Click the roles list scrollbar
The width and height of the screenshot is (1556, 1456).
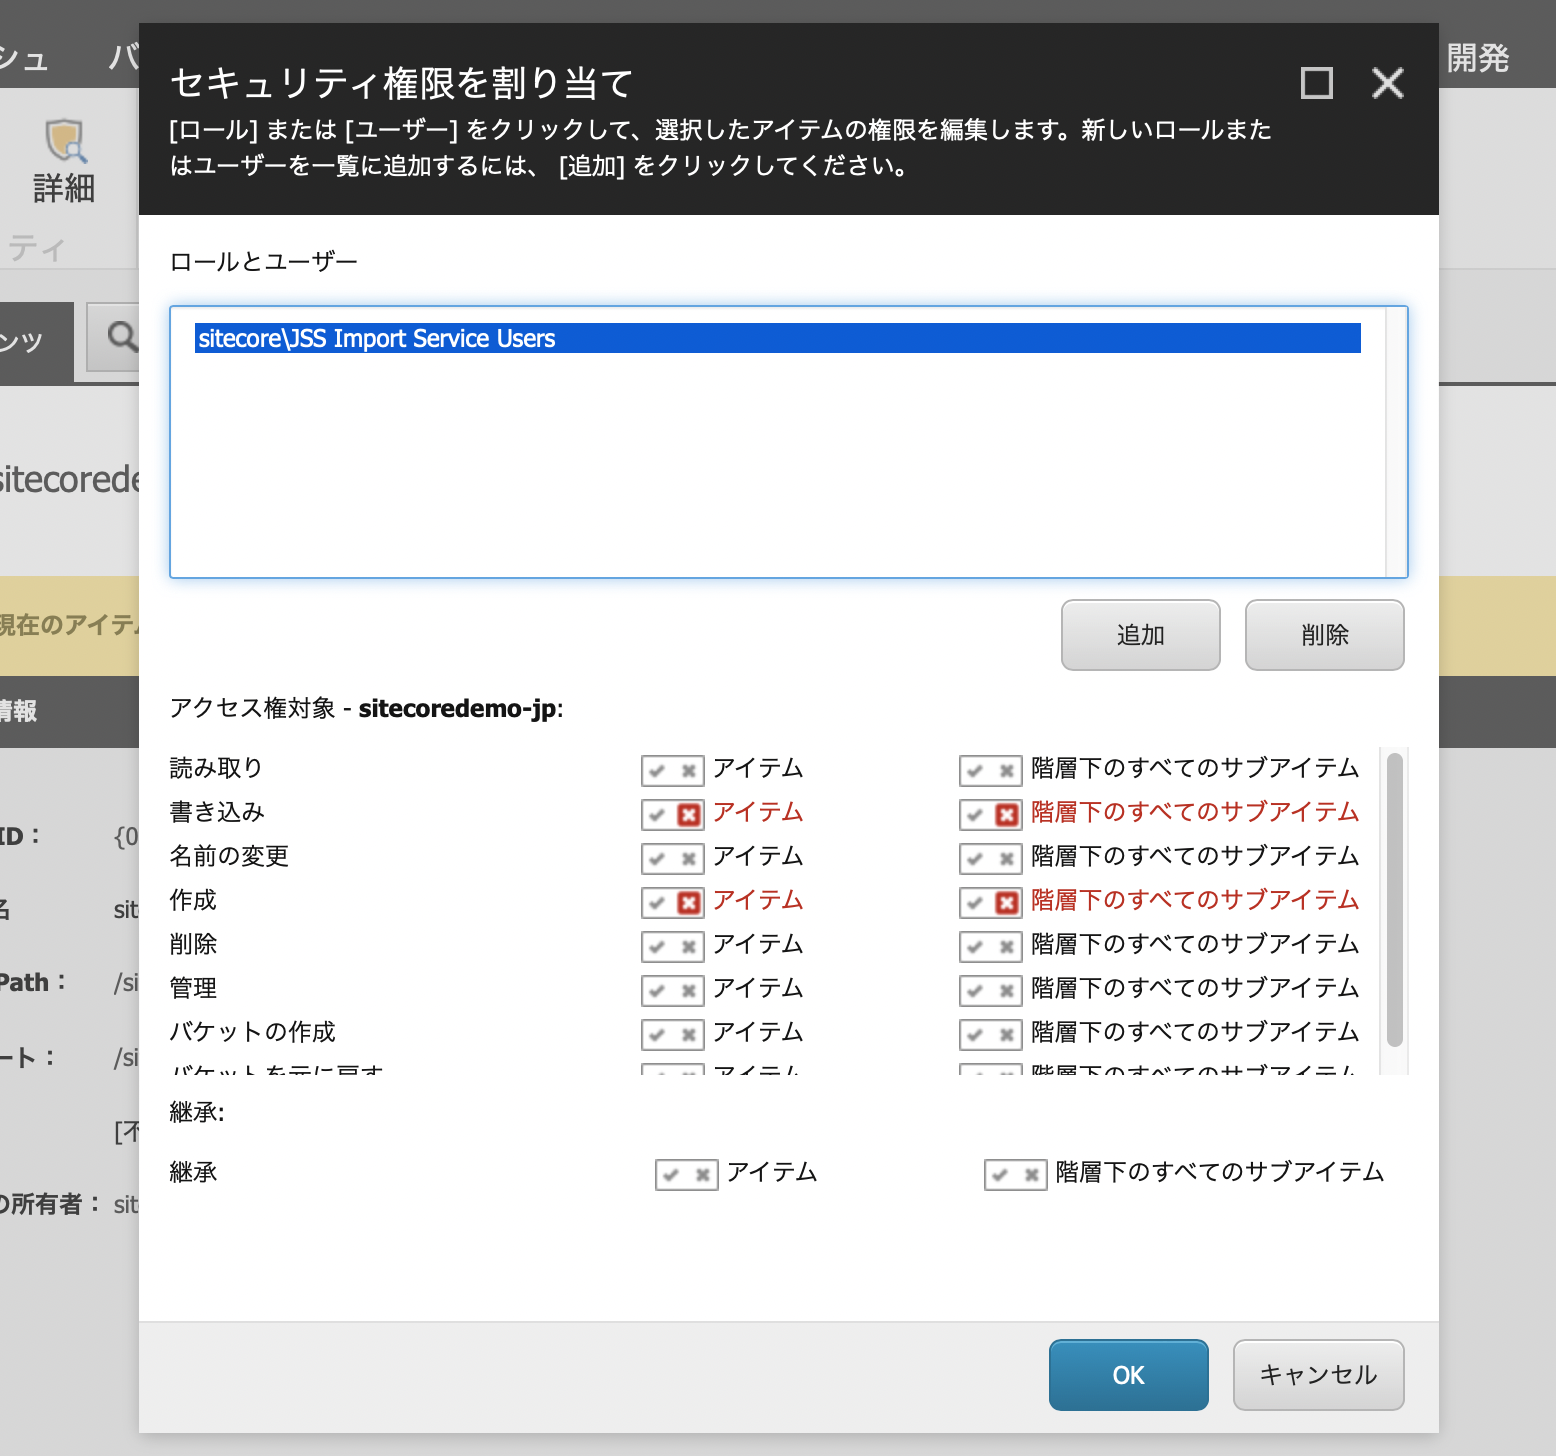coord(1396,442)
